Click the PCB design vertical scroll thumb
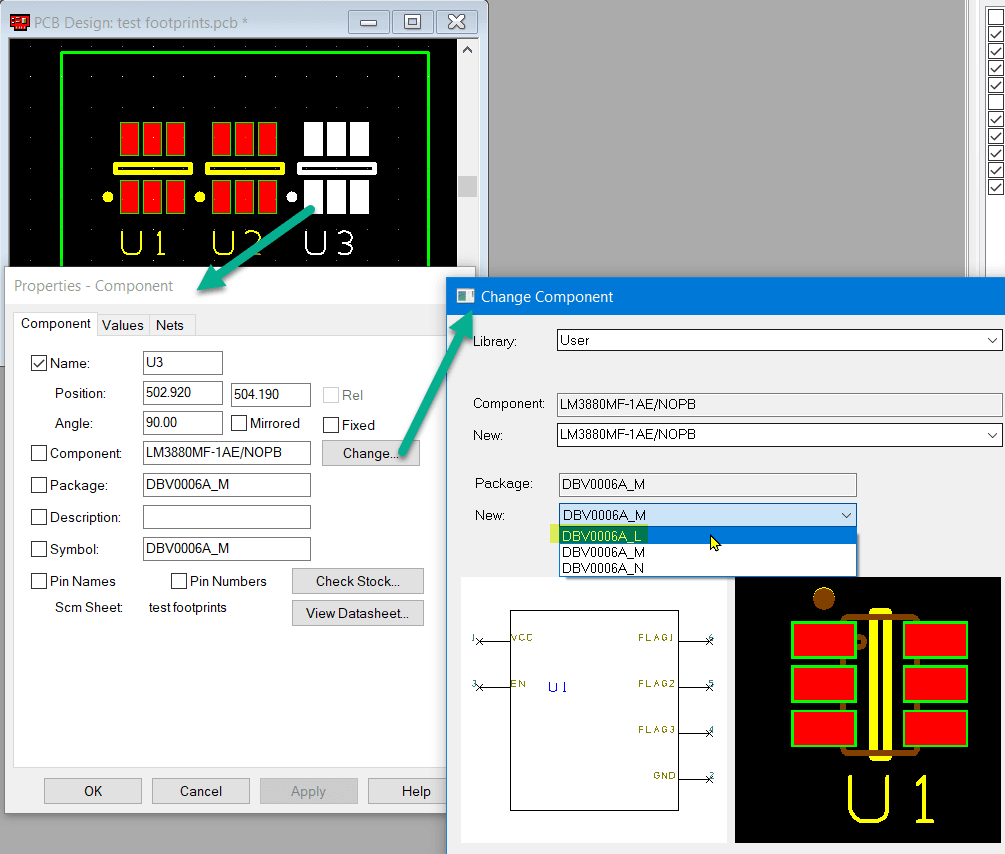Image resolution: width=1005 pixels, height=854 pixels. click(x=467, y=187)
